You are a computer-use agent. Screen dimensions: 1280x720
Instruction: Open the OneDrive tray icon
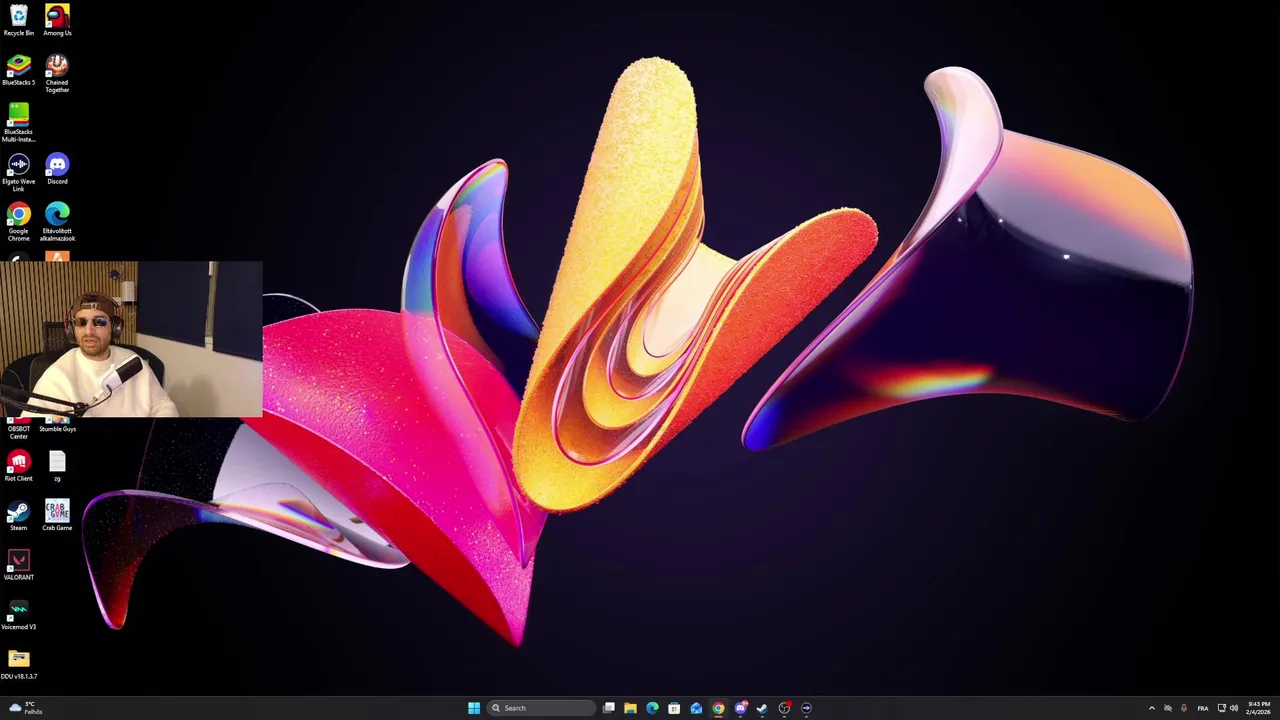click(1167, 708)
